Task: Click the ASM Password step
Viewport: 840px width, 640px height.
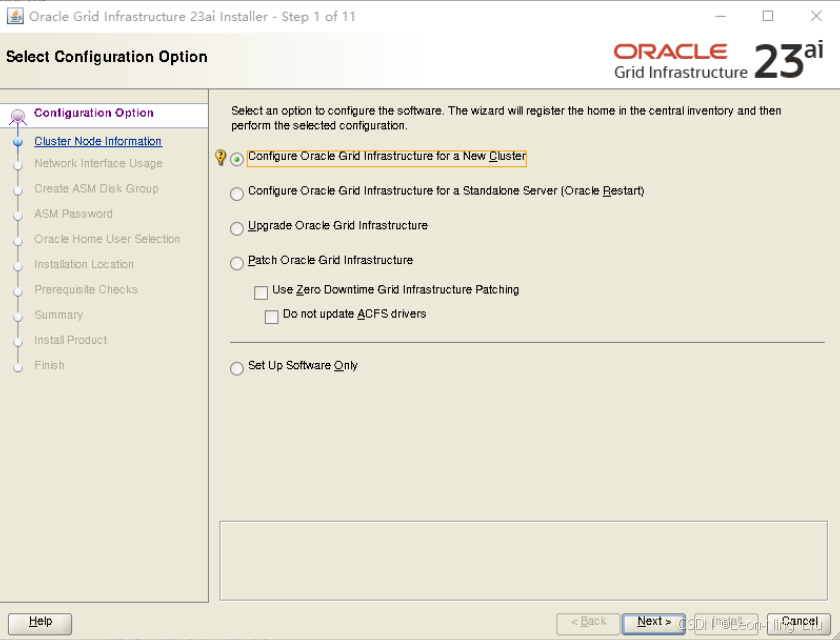Action: click(73, 214)
